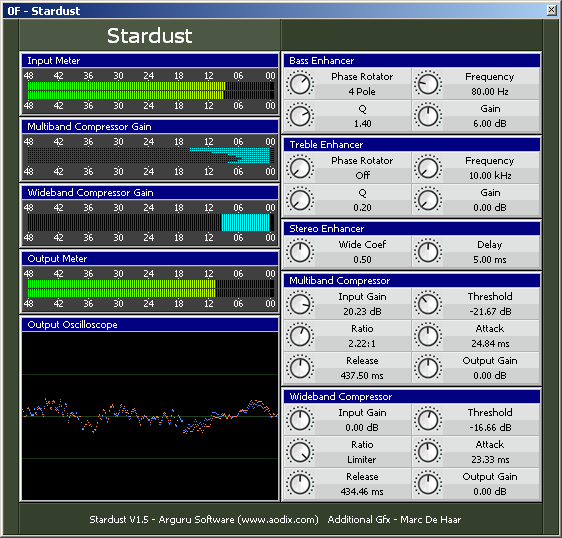
Task: Click the Multiband Compressor Threshold knob
Action: click(428, 304)
